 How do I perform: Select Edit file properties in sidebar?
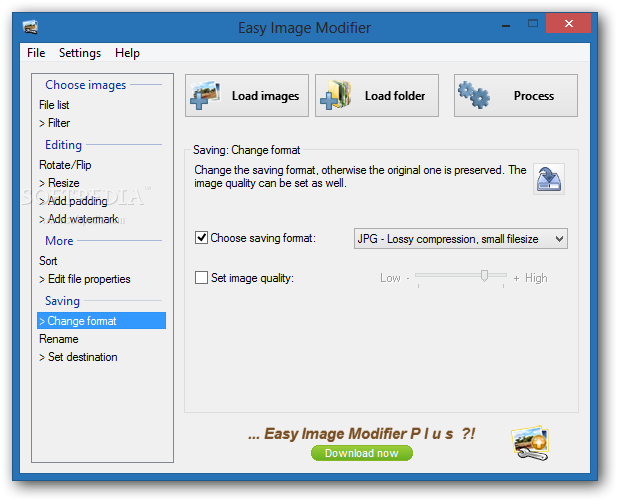[84, 279]
